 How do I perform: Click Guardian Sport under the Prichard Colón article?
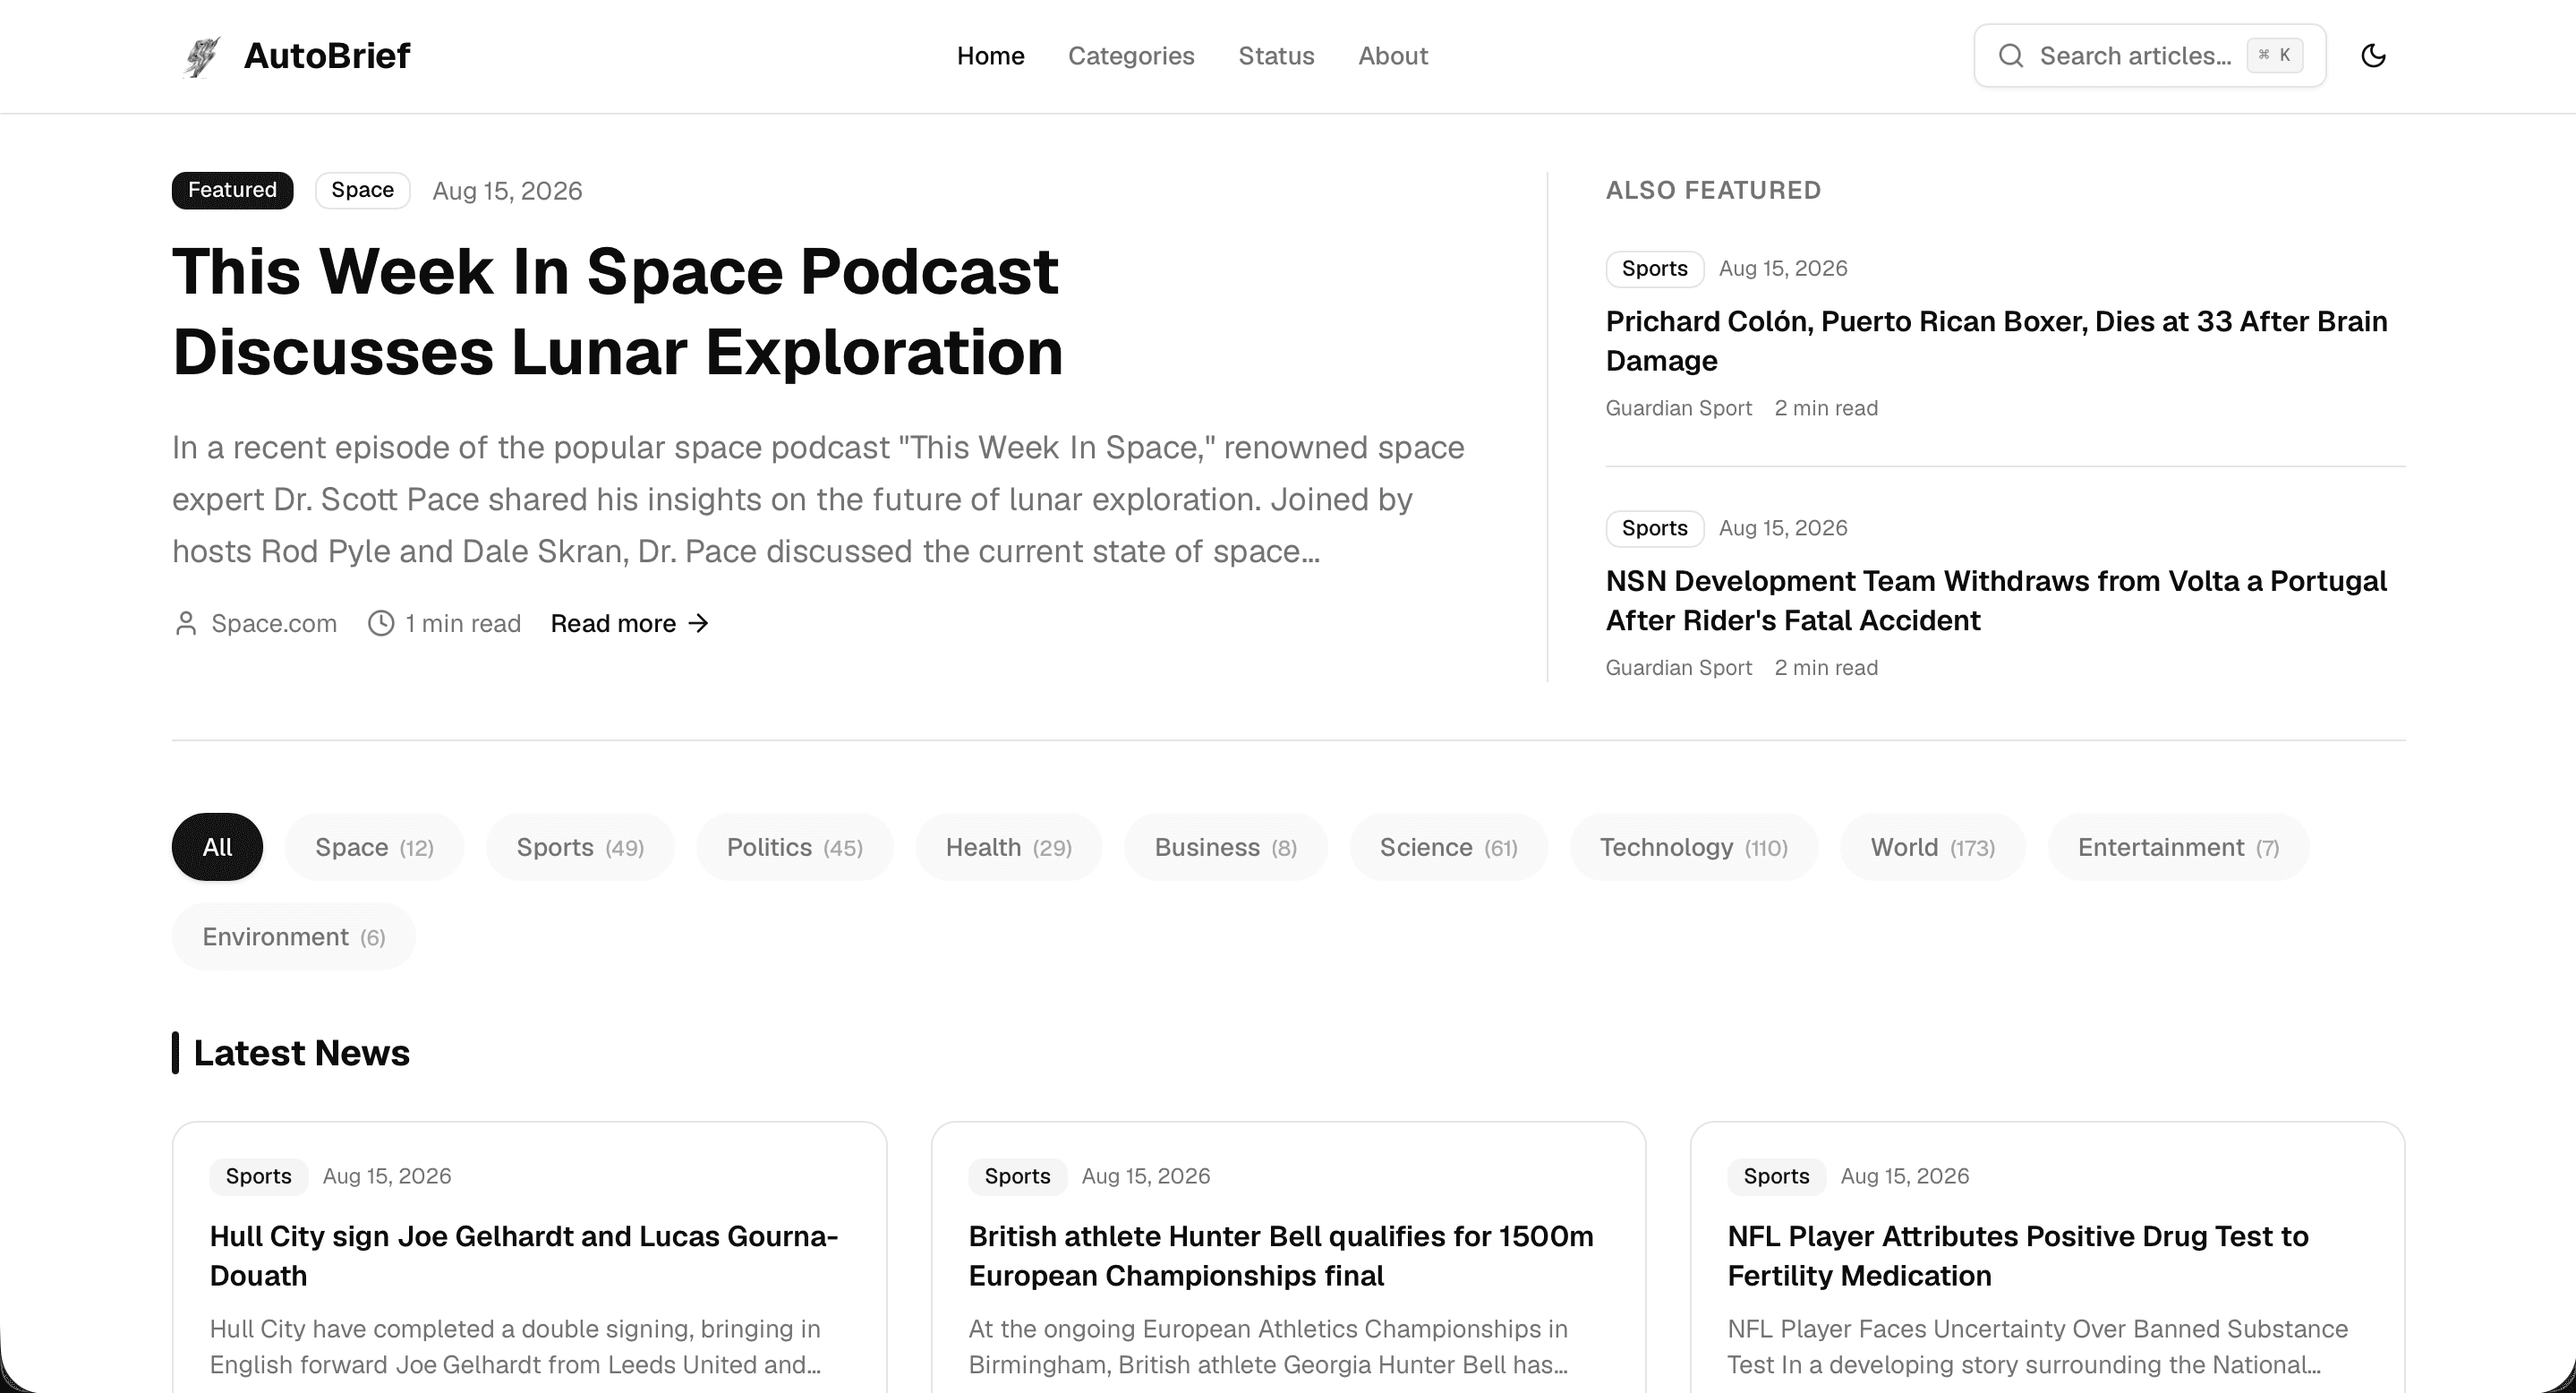pyautogui.click(x=1679, y=408)
